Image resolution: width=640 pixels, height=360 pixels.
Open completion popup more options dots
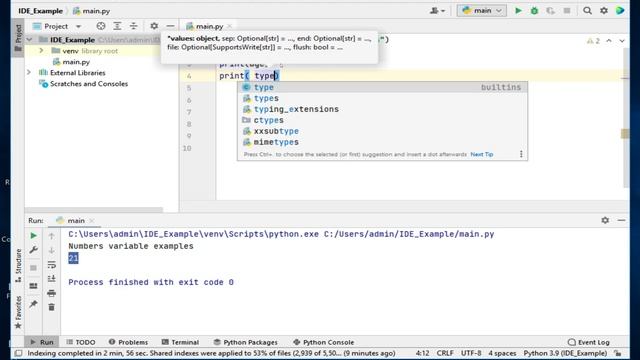[521, 154]
